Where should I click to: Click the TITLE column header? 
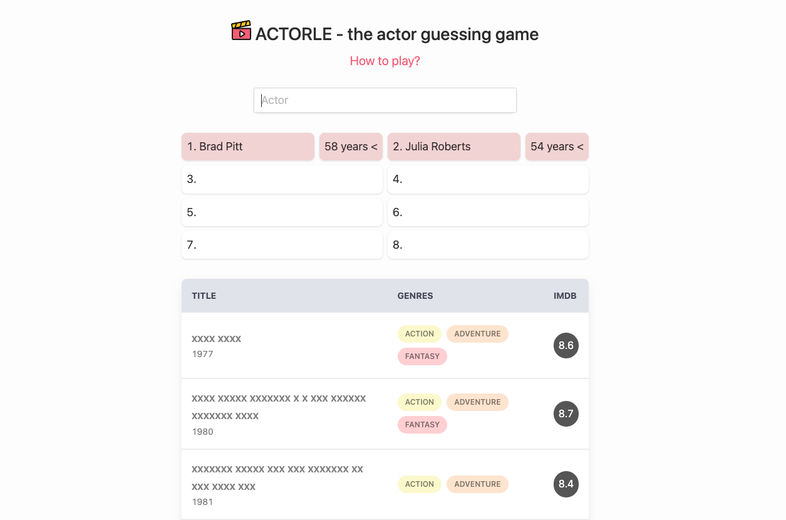204,296
